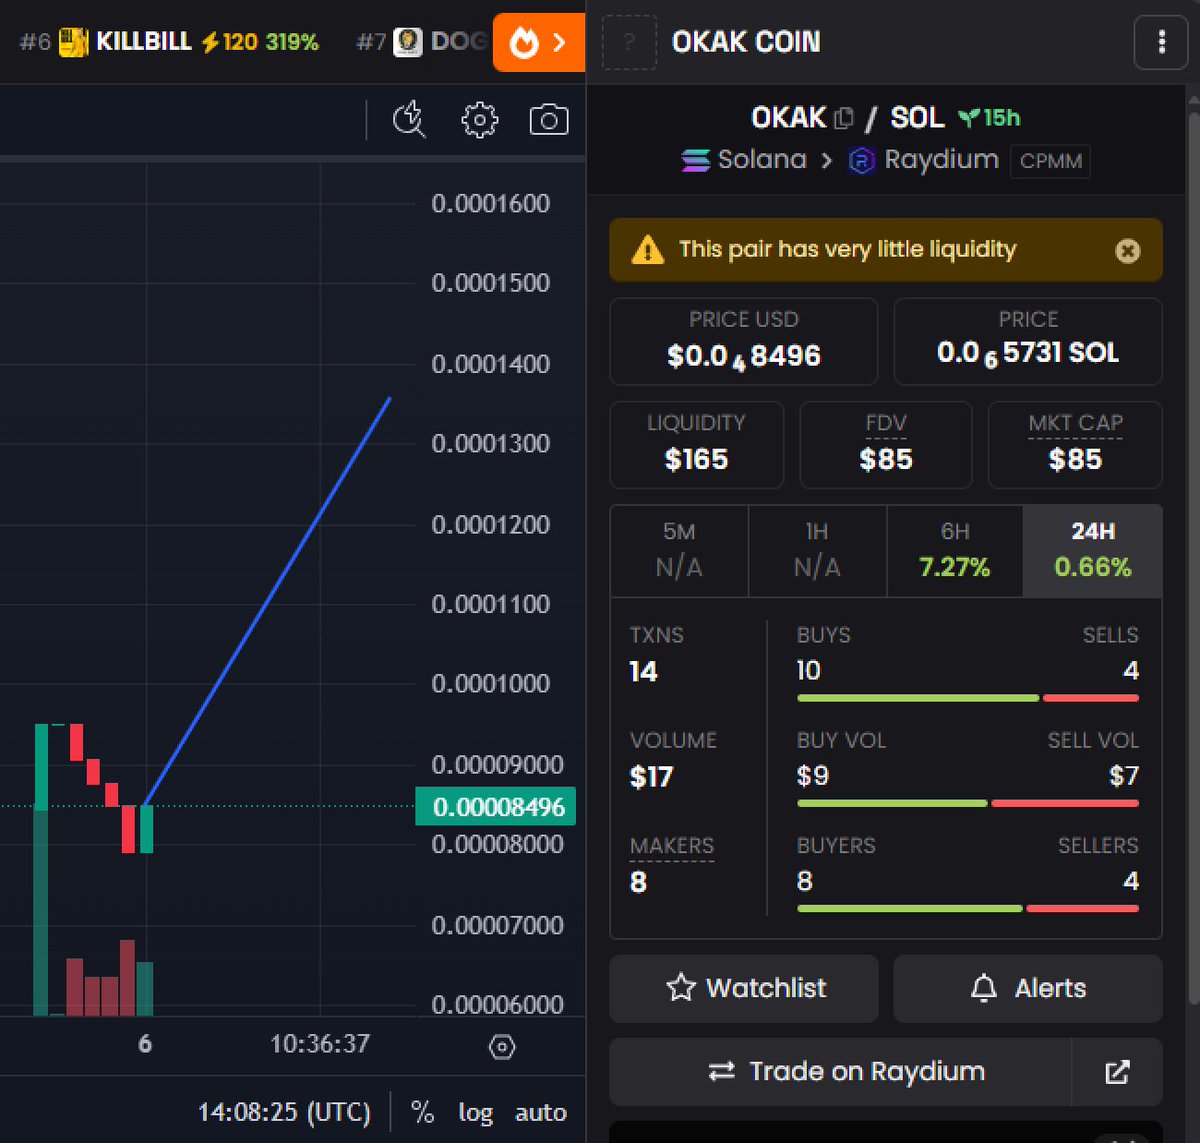Click the star icon on Watchlist
The image size is (1200, 1143).
(x=681, y=988)
